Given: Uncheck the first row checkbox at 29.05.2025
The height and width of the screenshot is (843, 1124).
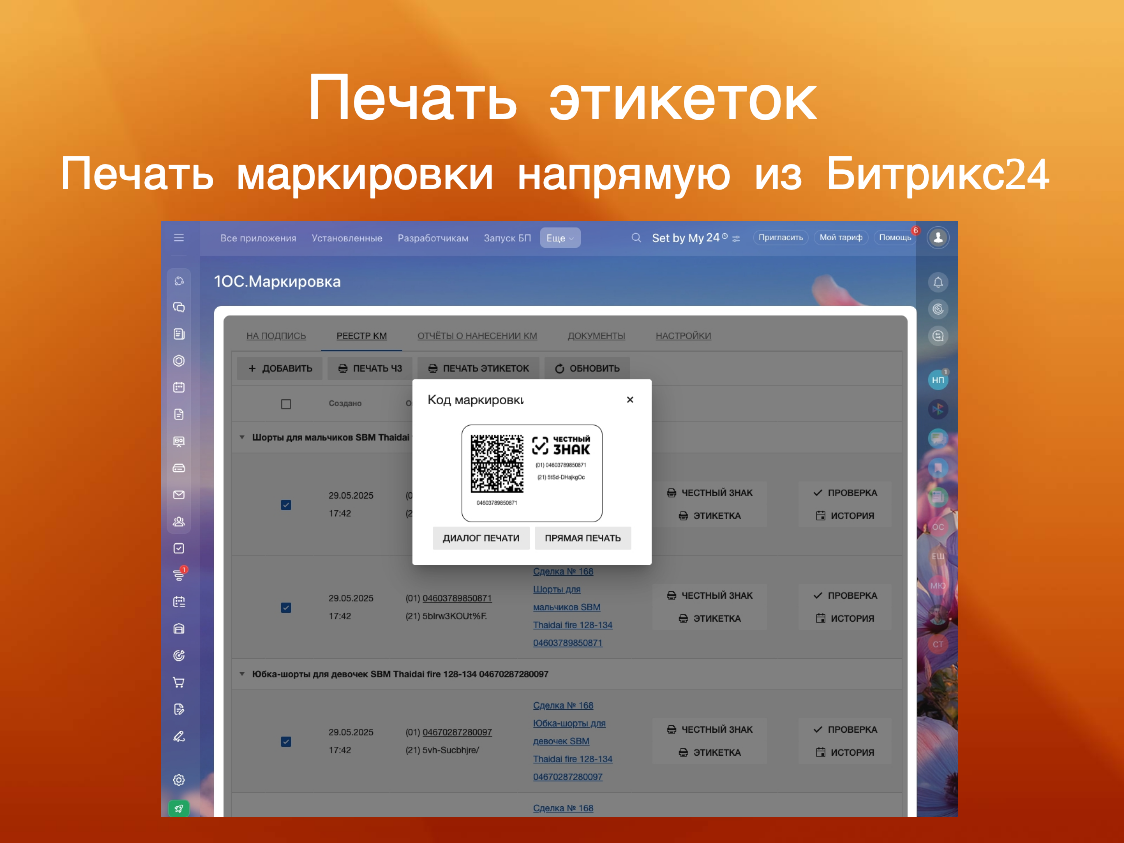Looking at the screenshot, I should pyautogui.click(x=286, y=505).
